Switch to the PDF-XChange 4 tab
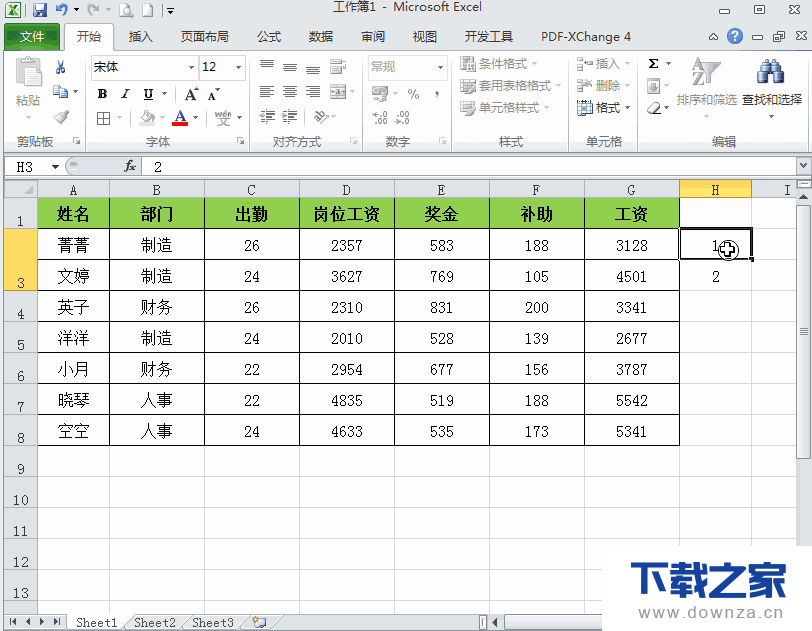812x631 pixels. click(x=586, y=37)
